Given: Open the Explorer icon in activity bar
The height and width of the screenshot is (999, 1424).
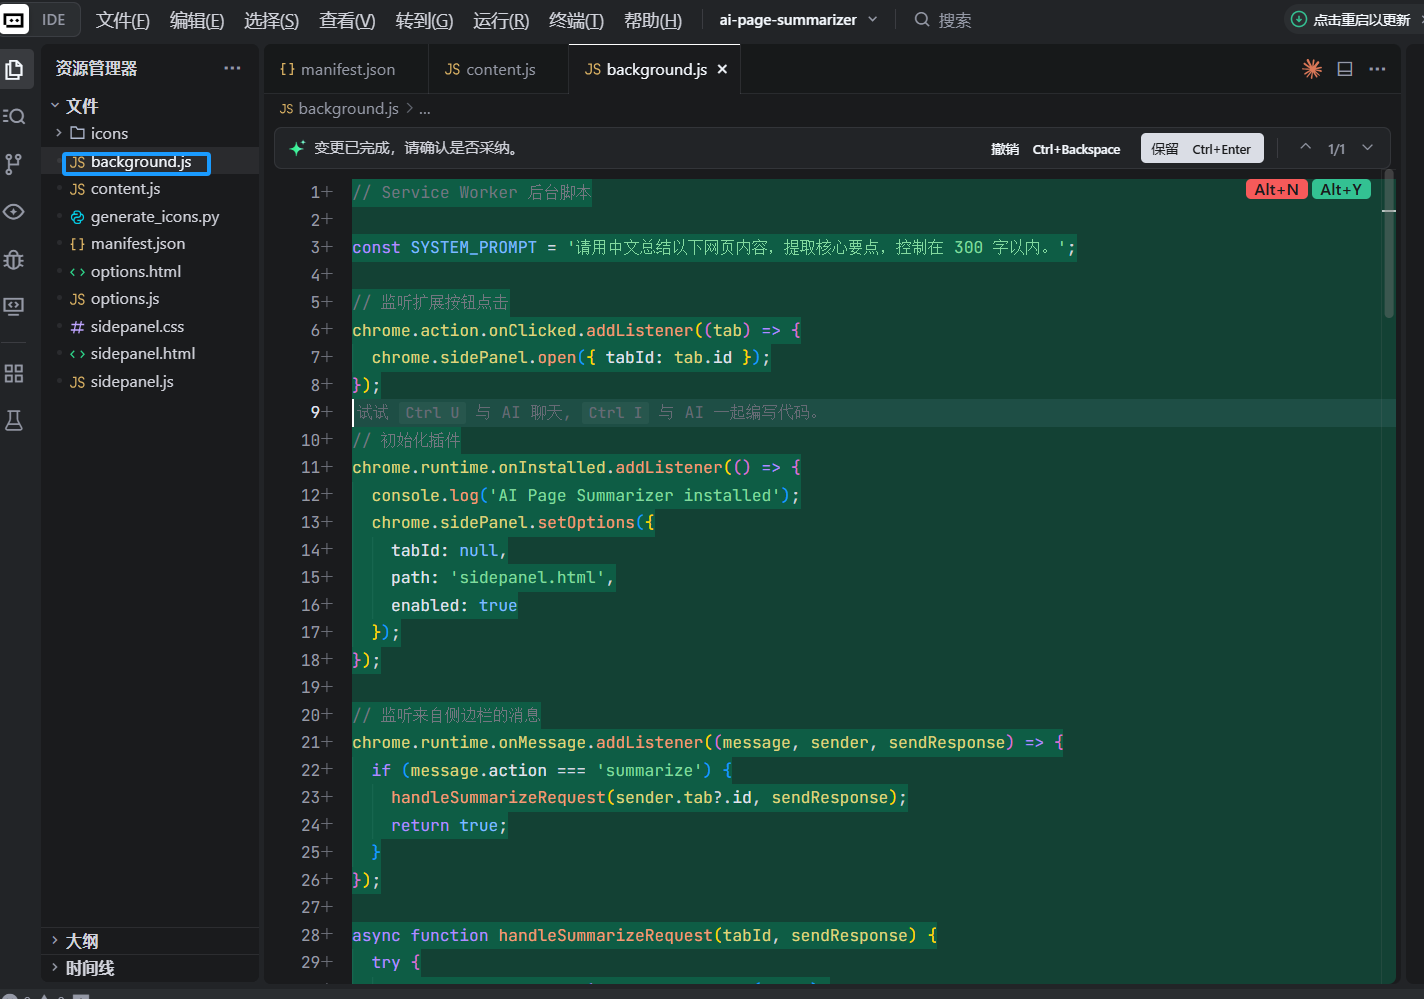Looking at the screenshot, I should [x=15, y=69].
